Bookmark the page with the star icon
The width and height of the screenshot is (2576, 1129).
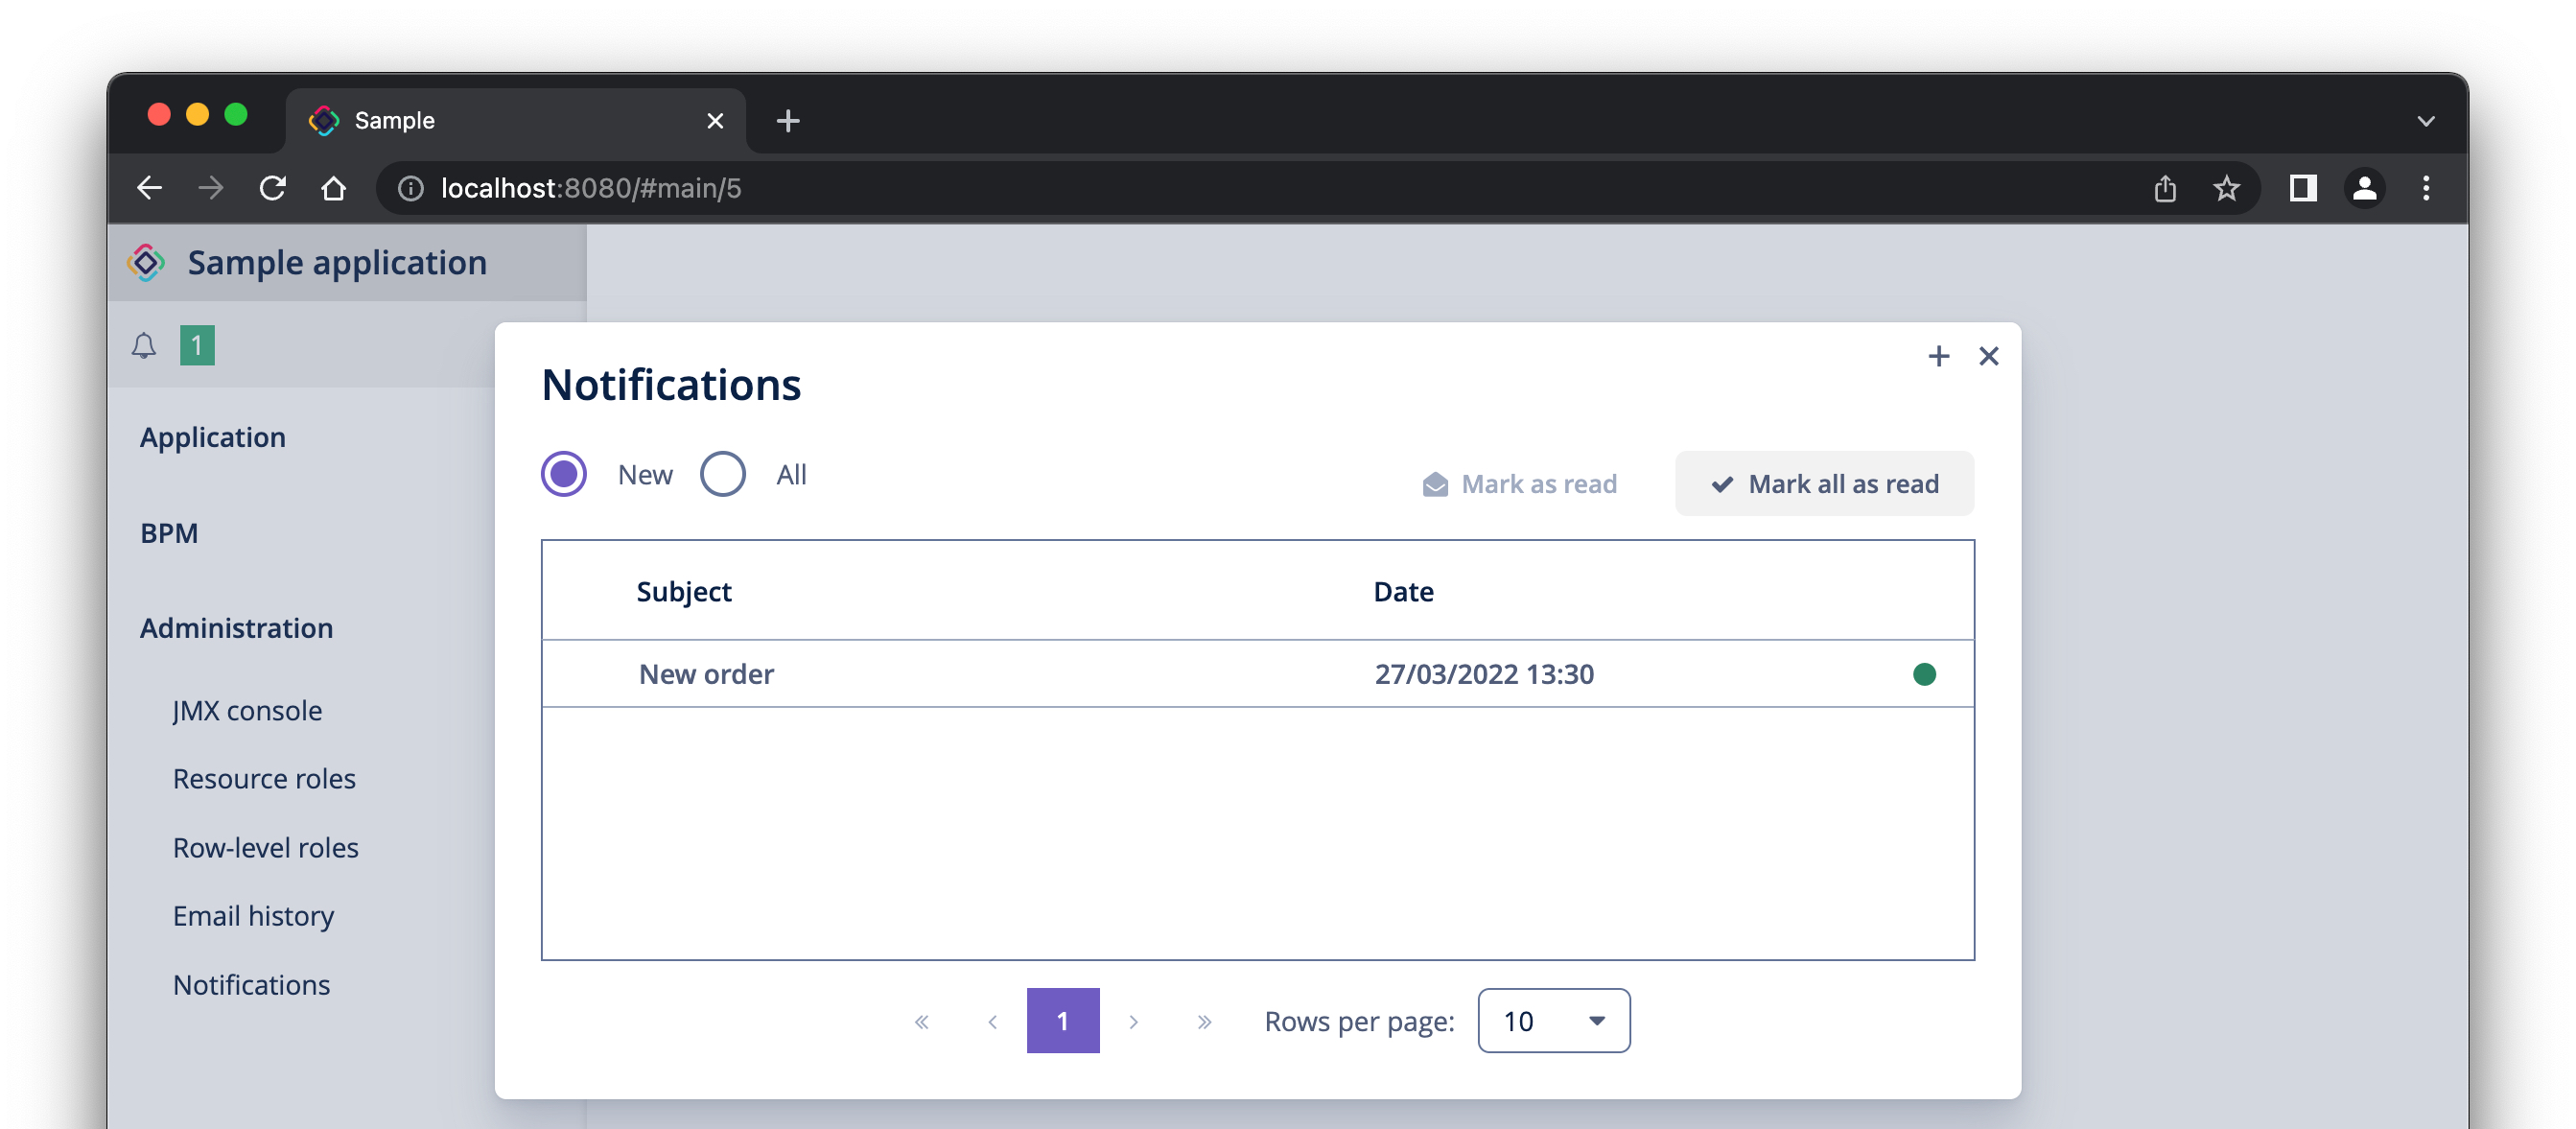tap(2226, 188)
